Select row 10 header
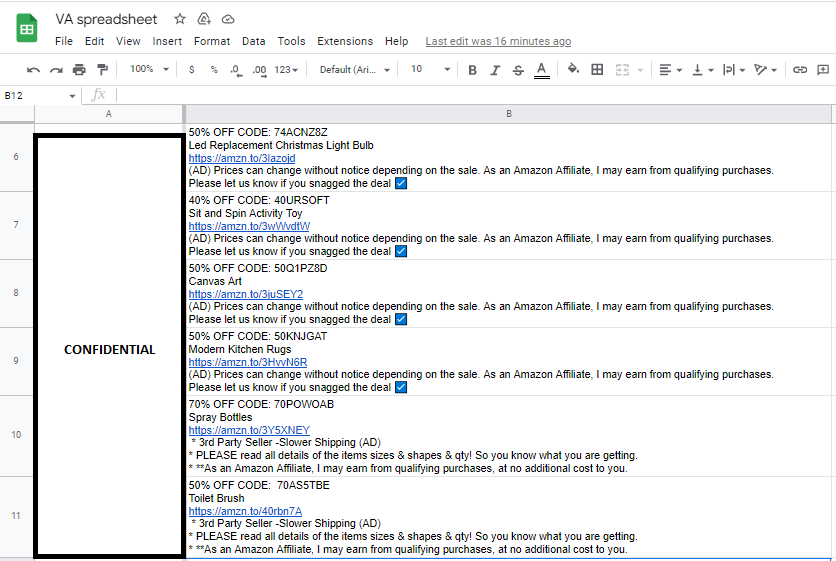836x561 pixels. (17, 435)
